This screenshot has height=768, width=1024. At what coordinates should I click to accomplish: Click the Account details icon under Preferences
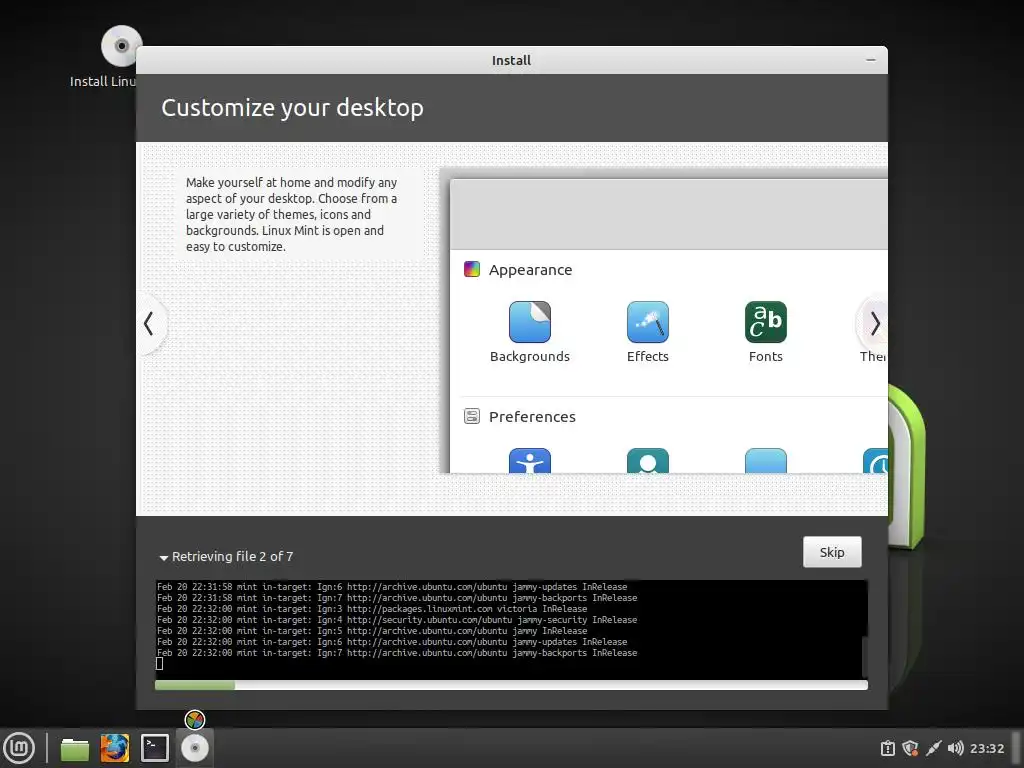point(647,460)
